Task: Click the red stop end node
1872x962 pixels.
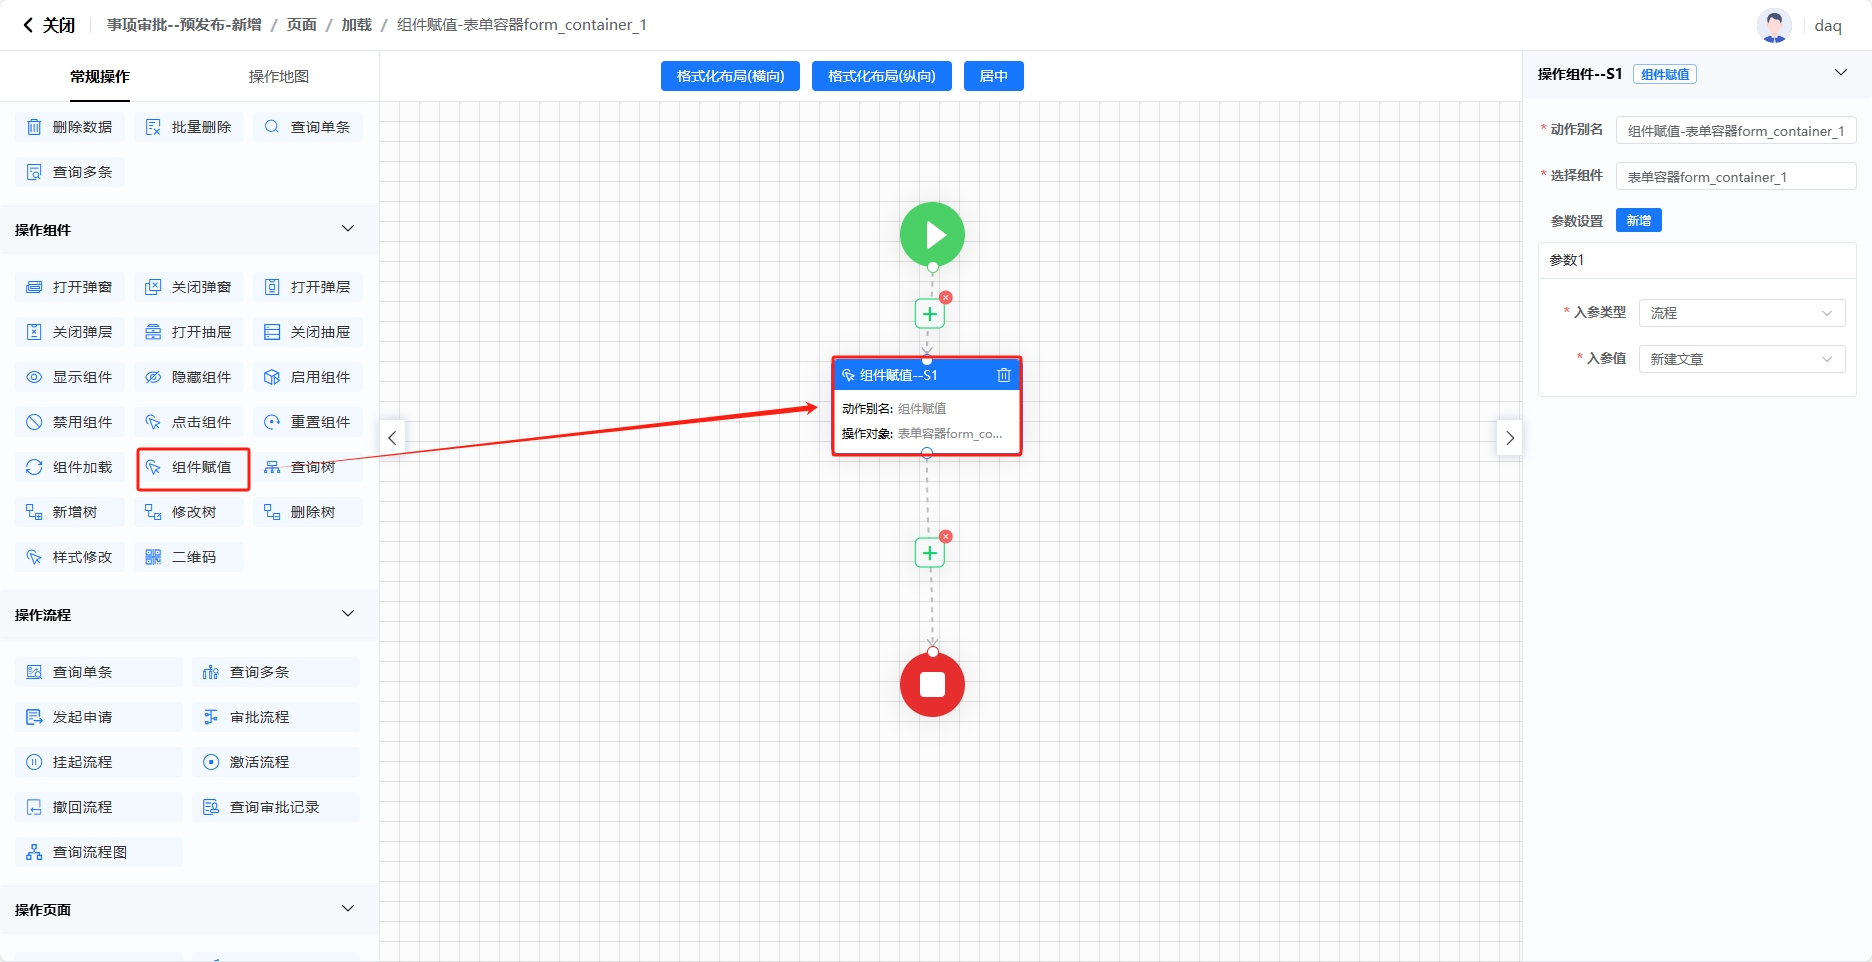Action: 932,684
